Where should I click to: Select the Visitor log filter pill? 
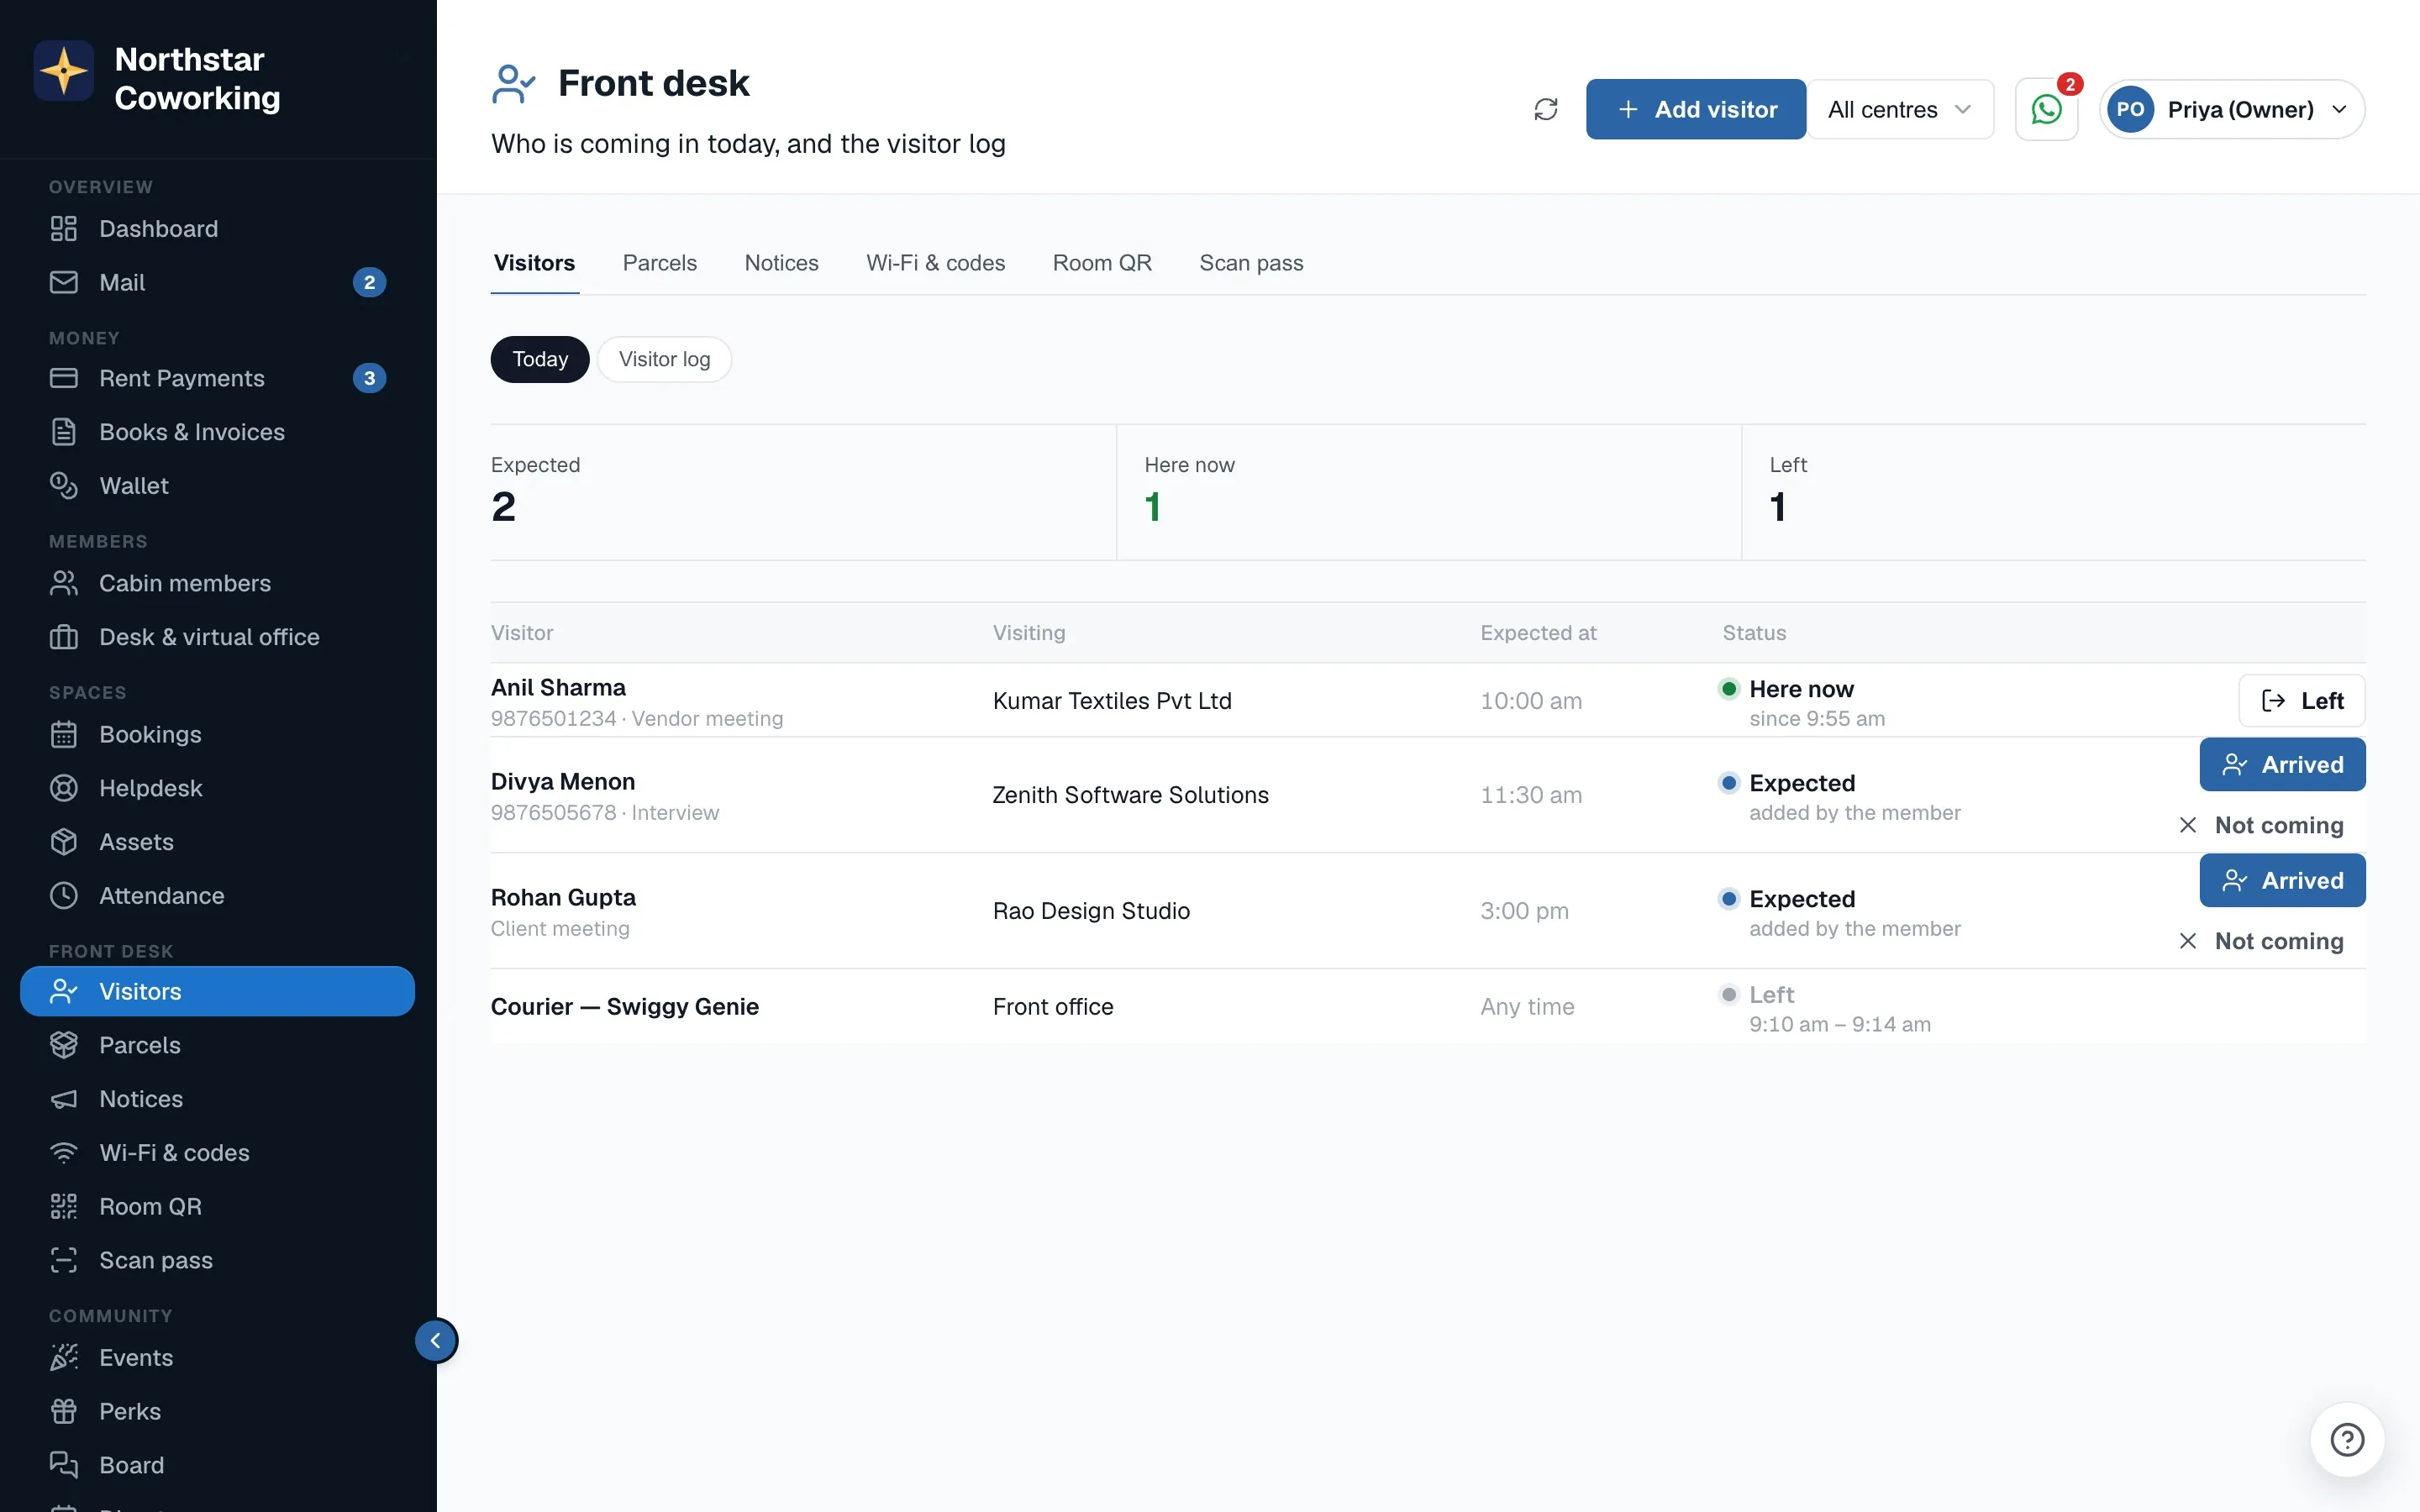[664, 359]
